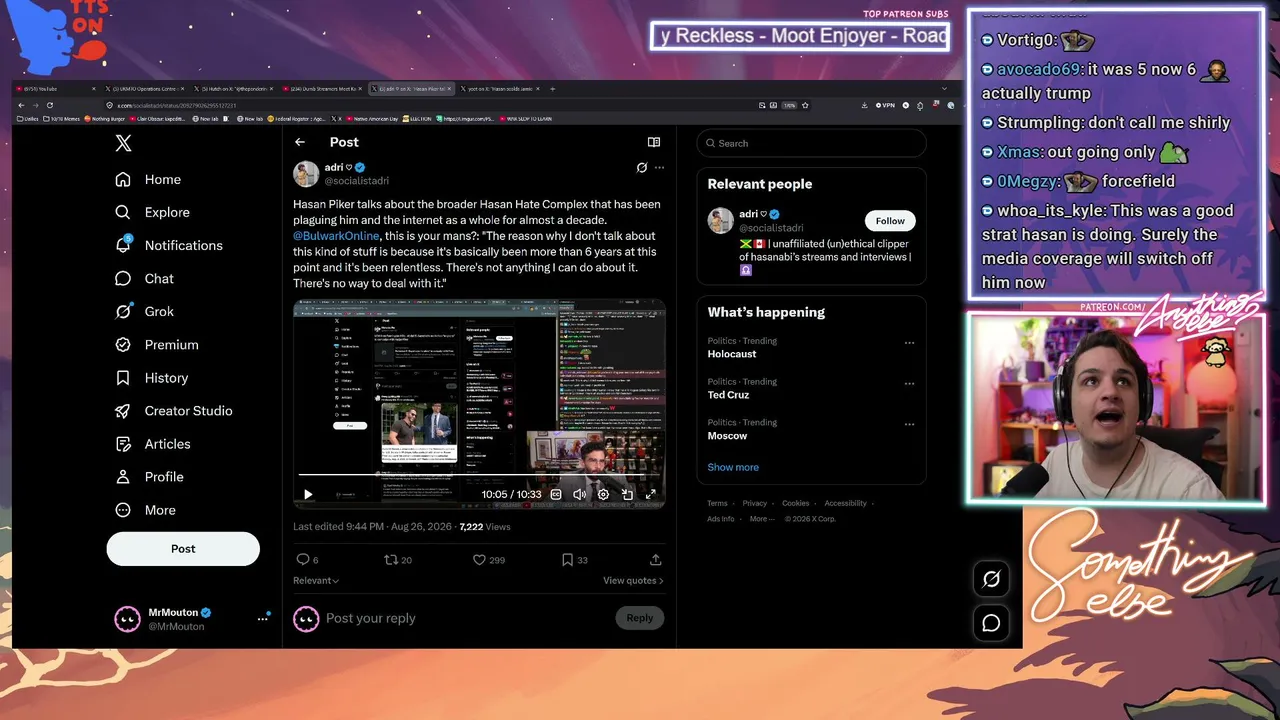Switch to Dumb Streamers Meet tab
The image size is (1280, 720).
click(x=323, y=89)
